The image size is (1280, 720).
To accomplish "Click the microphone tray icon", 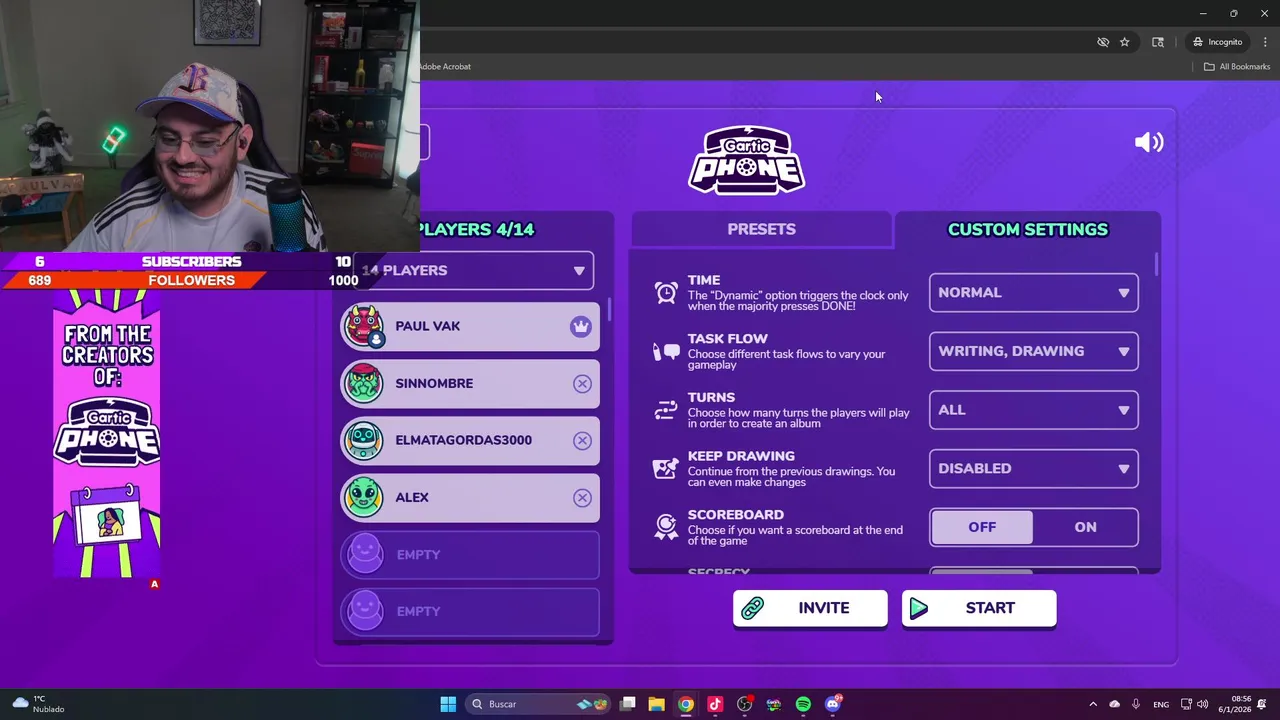I will [x=1136, y=704].
